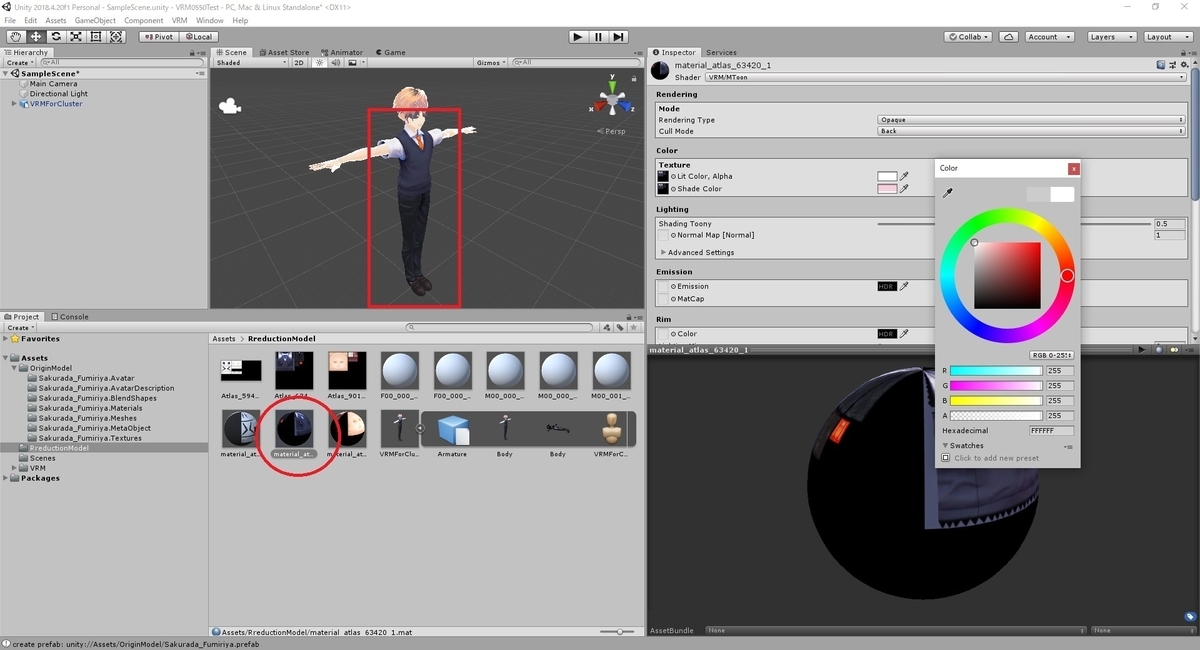Open Cull Mode dropdown set to Back
The image size is (1200, 650).
tap(1032, 131)
